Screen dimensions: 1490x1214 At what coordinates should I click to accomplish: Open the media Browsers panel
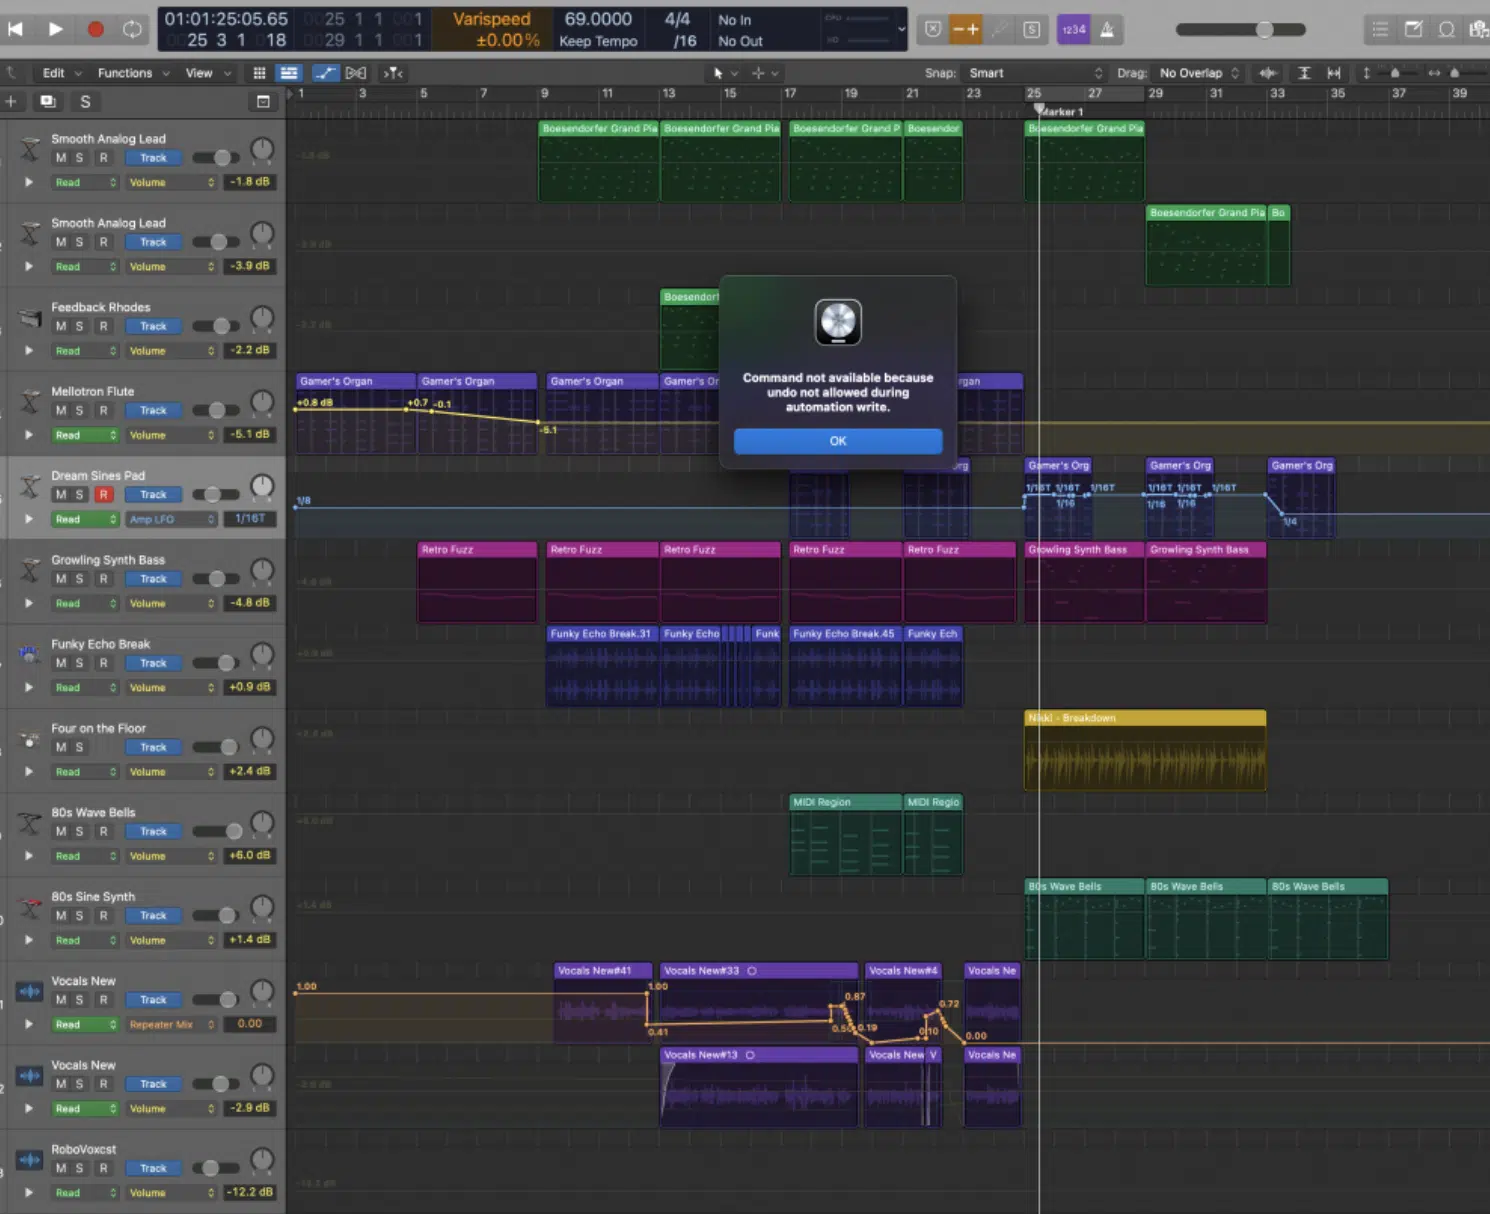click(1478, 29)
